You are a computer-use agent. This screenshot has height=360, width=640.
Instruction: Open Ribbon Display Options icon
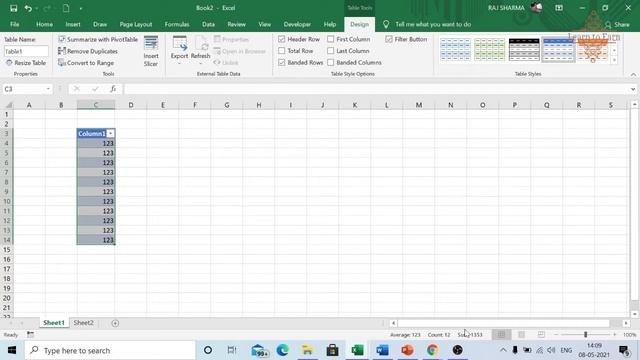(559, 8)
